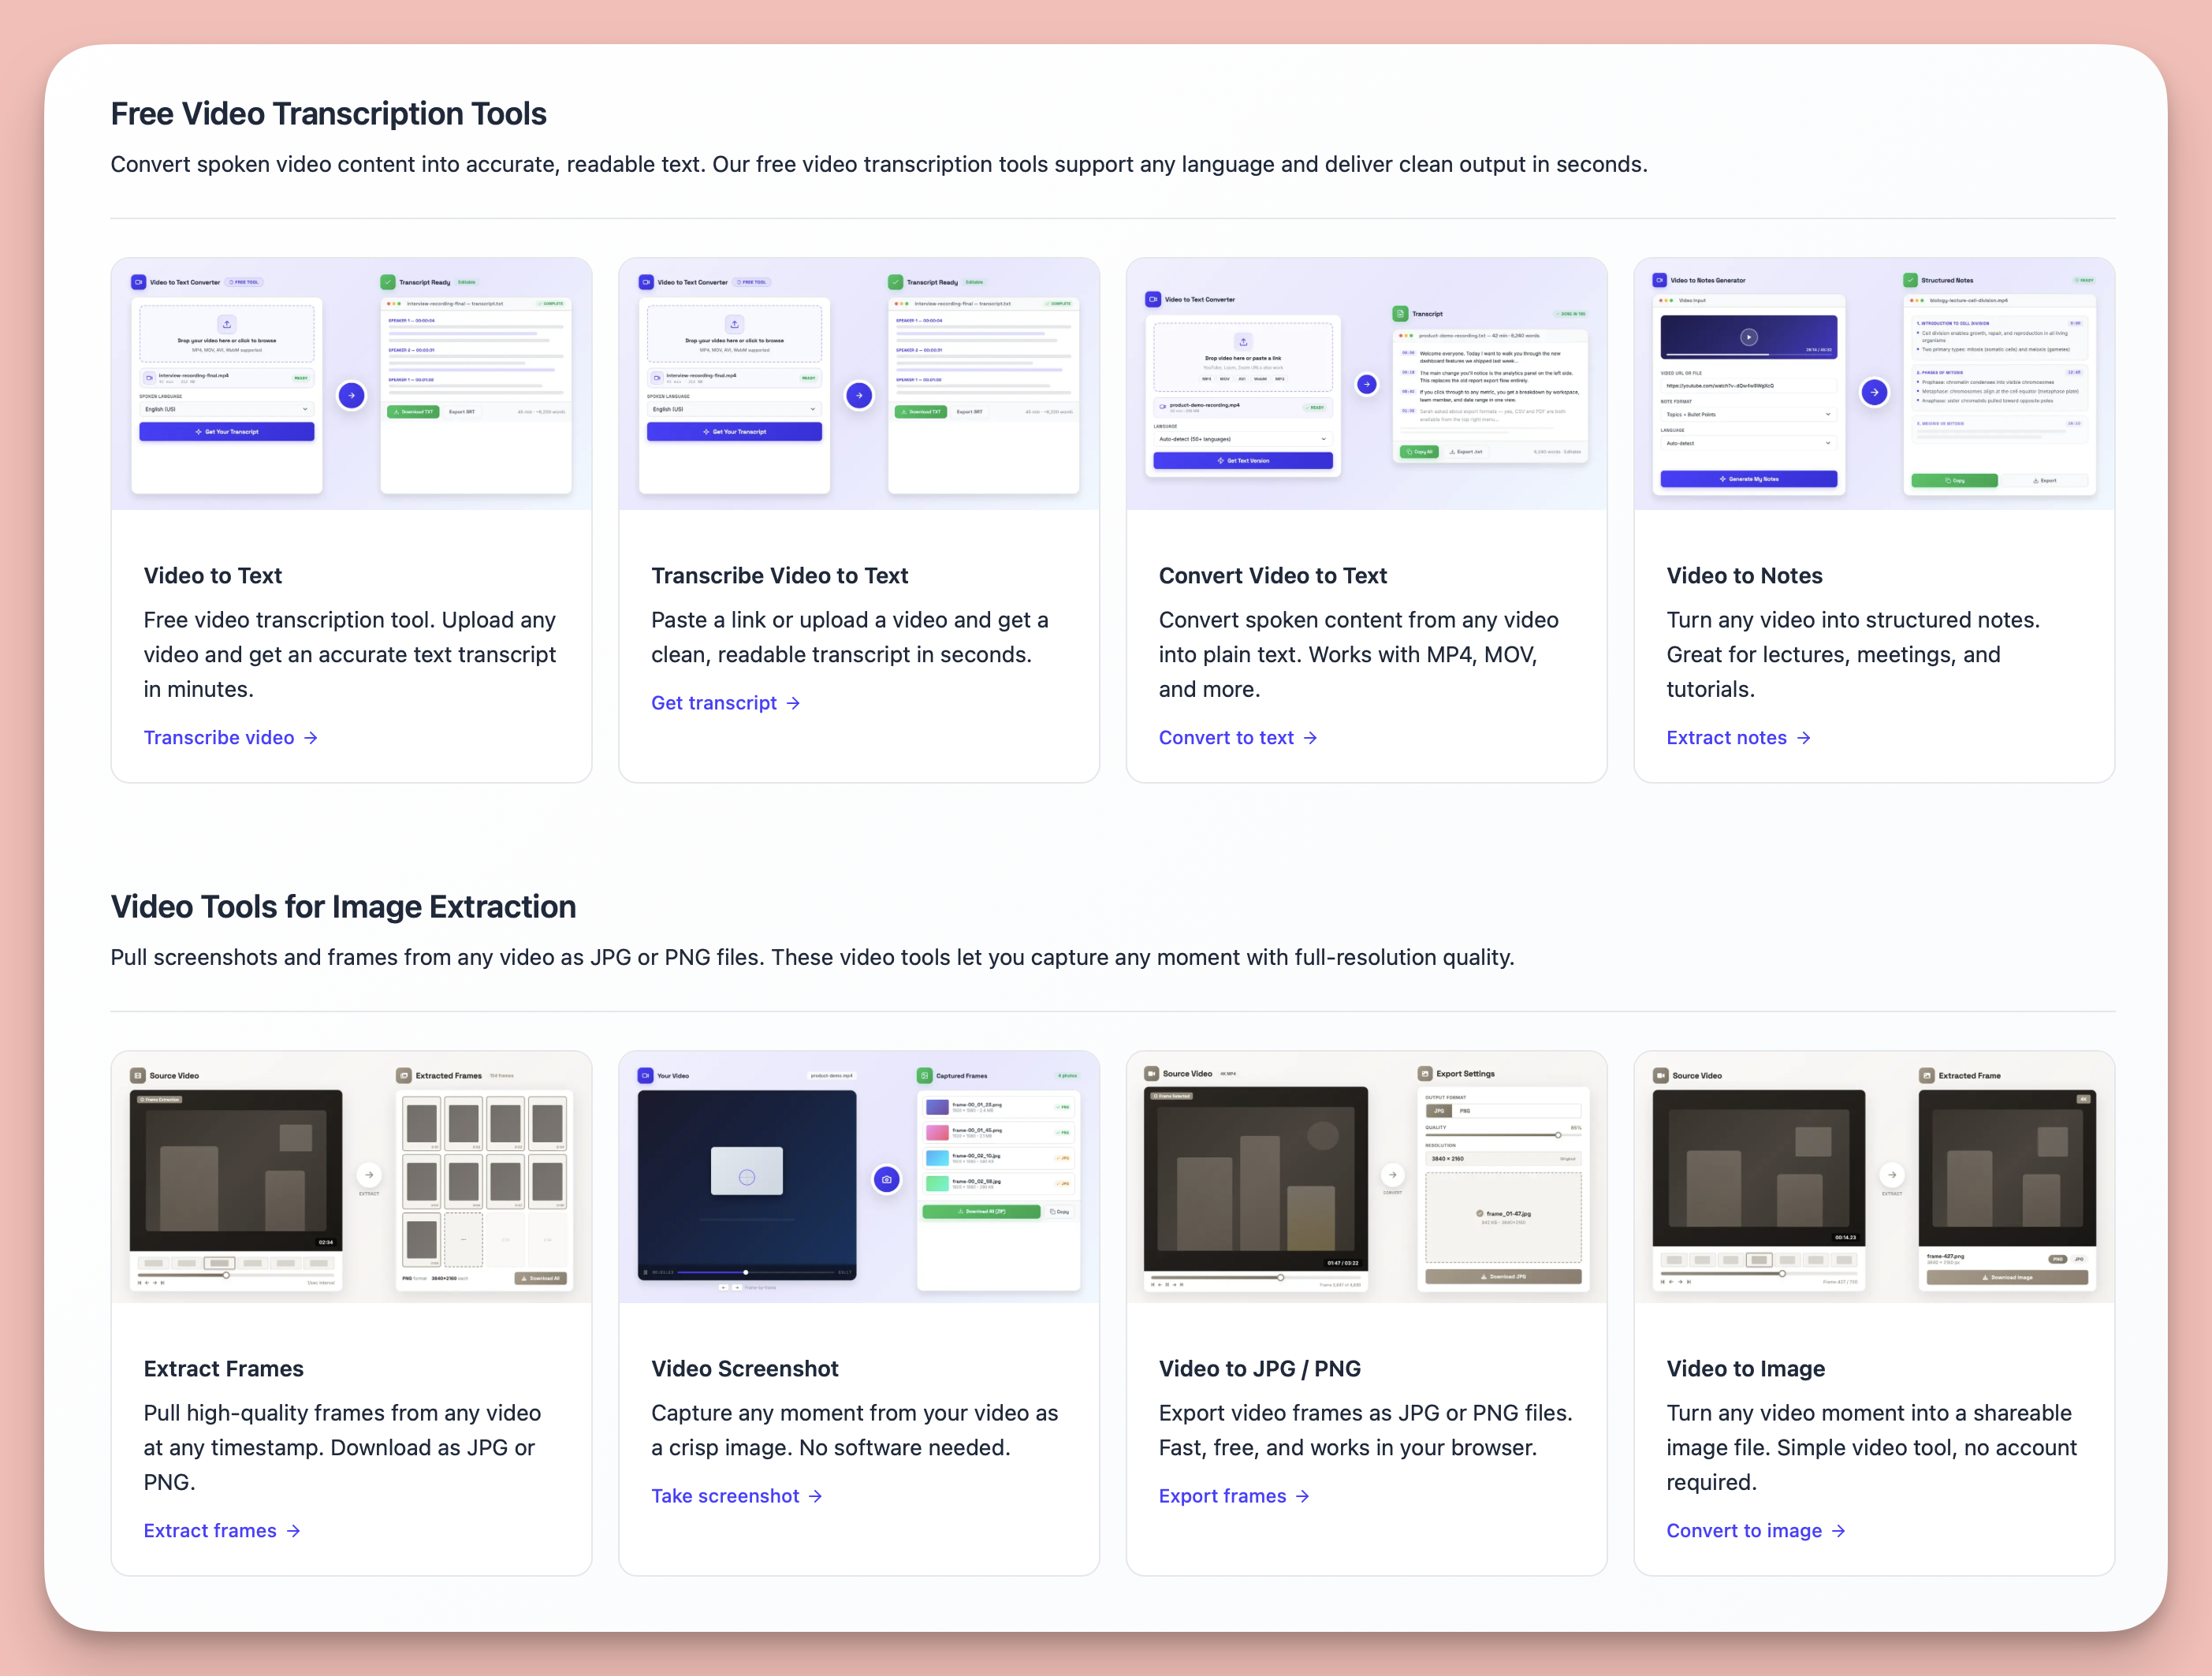This screenshot has width=2212, height=1676.
Task: Click the Extract frames link
Action: 221,1531
